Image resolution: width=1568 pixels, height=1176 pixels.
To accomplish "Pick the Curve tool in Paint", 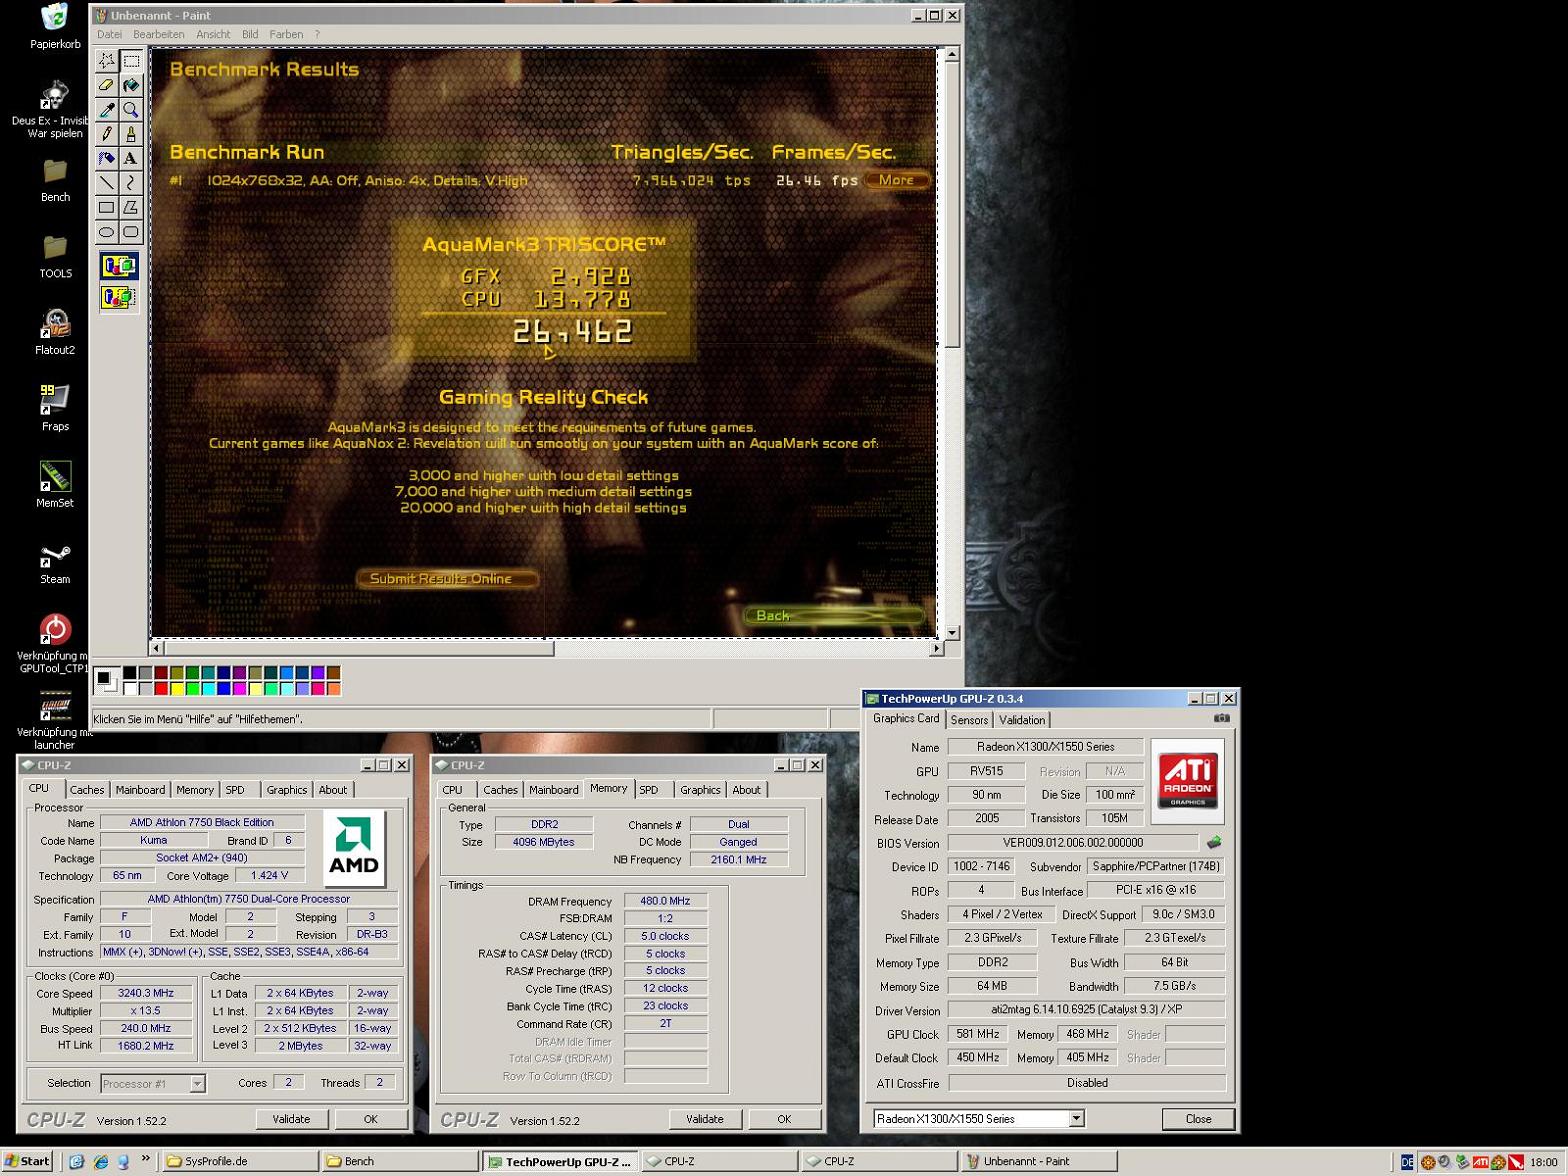I will tap(131, 183).
